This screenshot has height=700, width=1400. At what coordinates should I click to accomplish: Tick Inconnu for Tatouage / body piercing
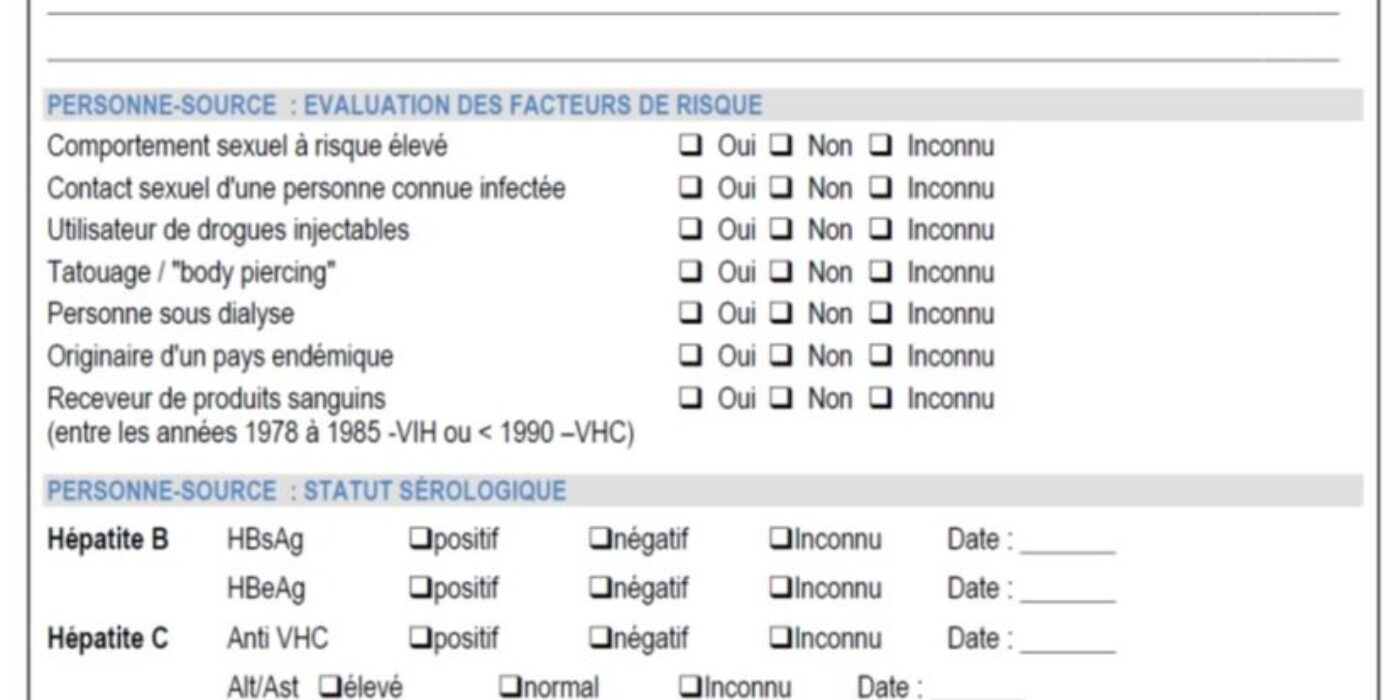[x=880, y=273]
